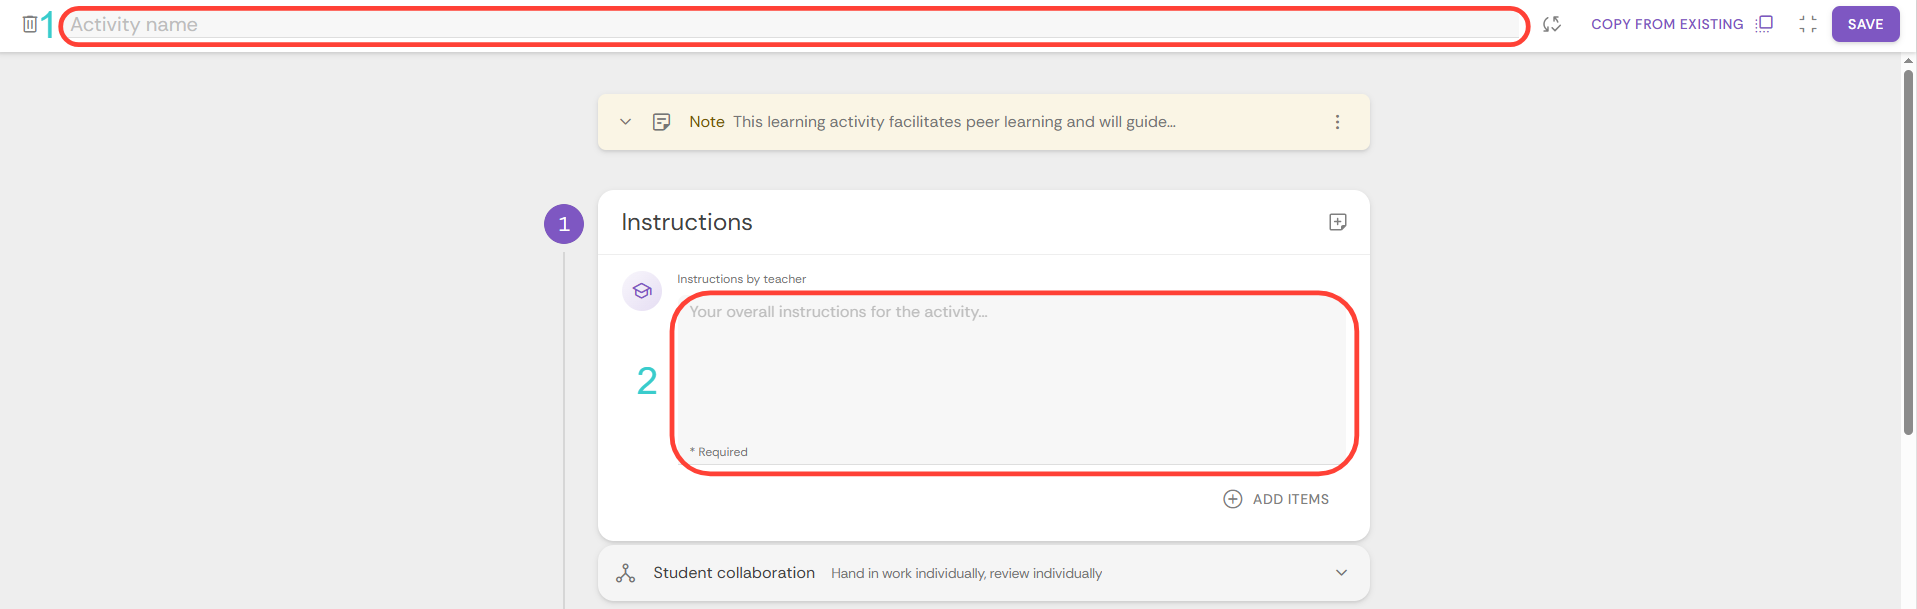Image resolution: width=1917 pixels, height=609 pixels.
Task: Select the purple step 1 circle marker
Action: coord(564,224)
